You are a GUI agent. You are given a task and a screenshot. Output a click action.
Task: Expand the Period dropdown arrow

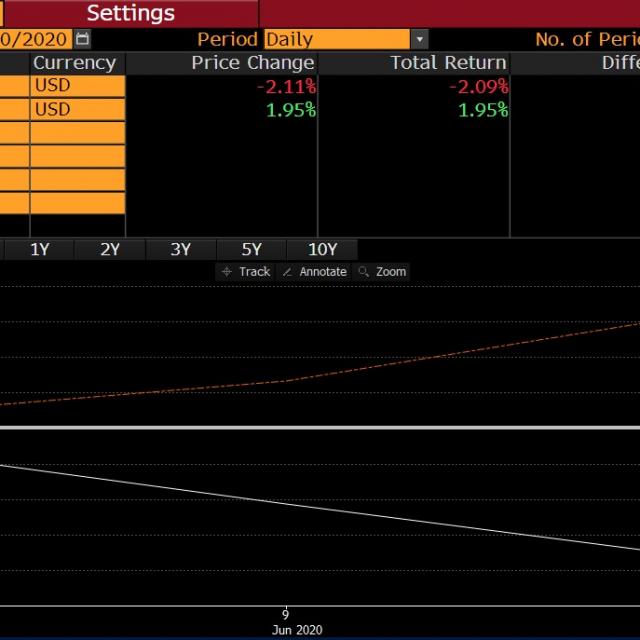pos(420,39)
